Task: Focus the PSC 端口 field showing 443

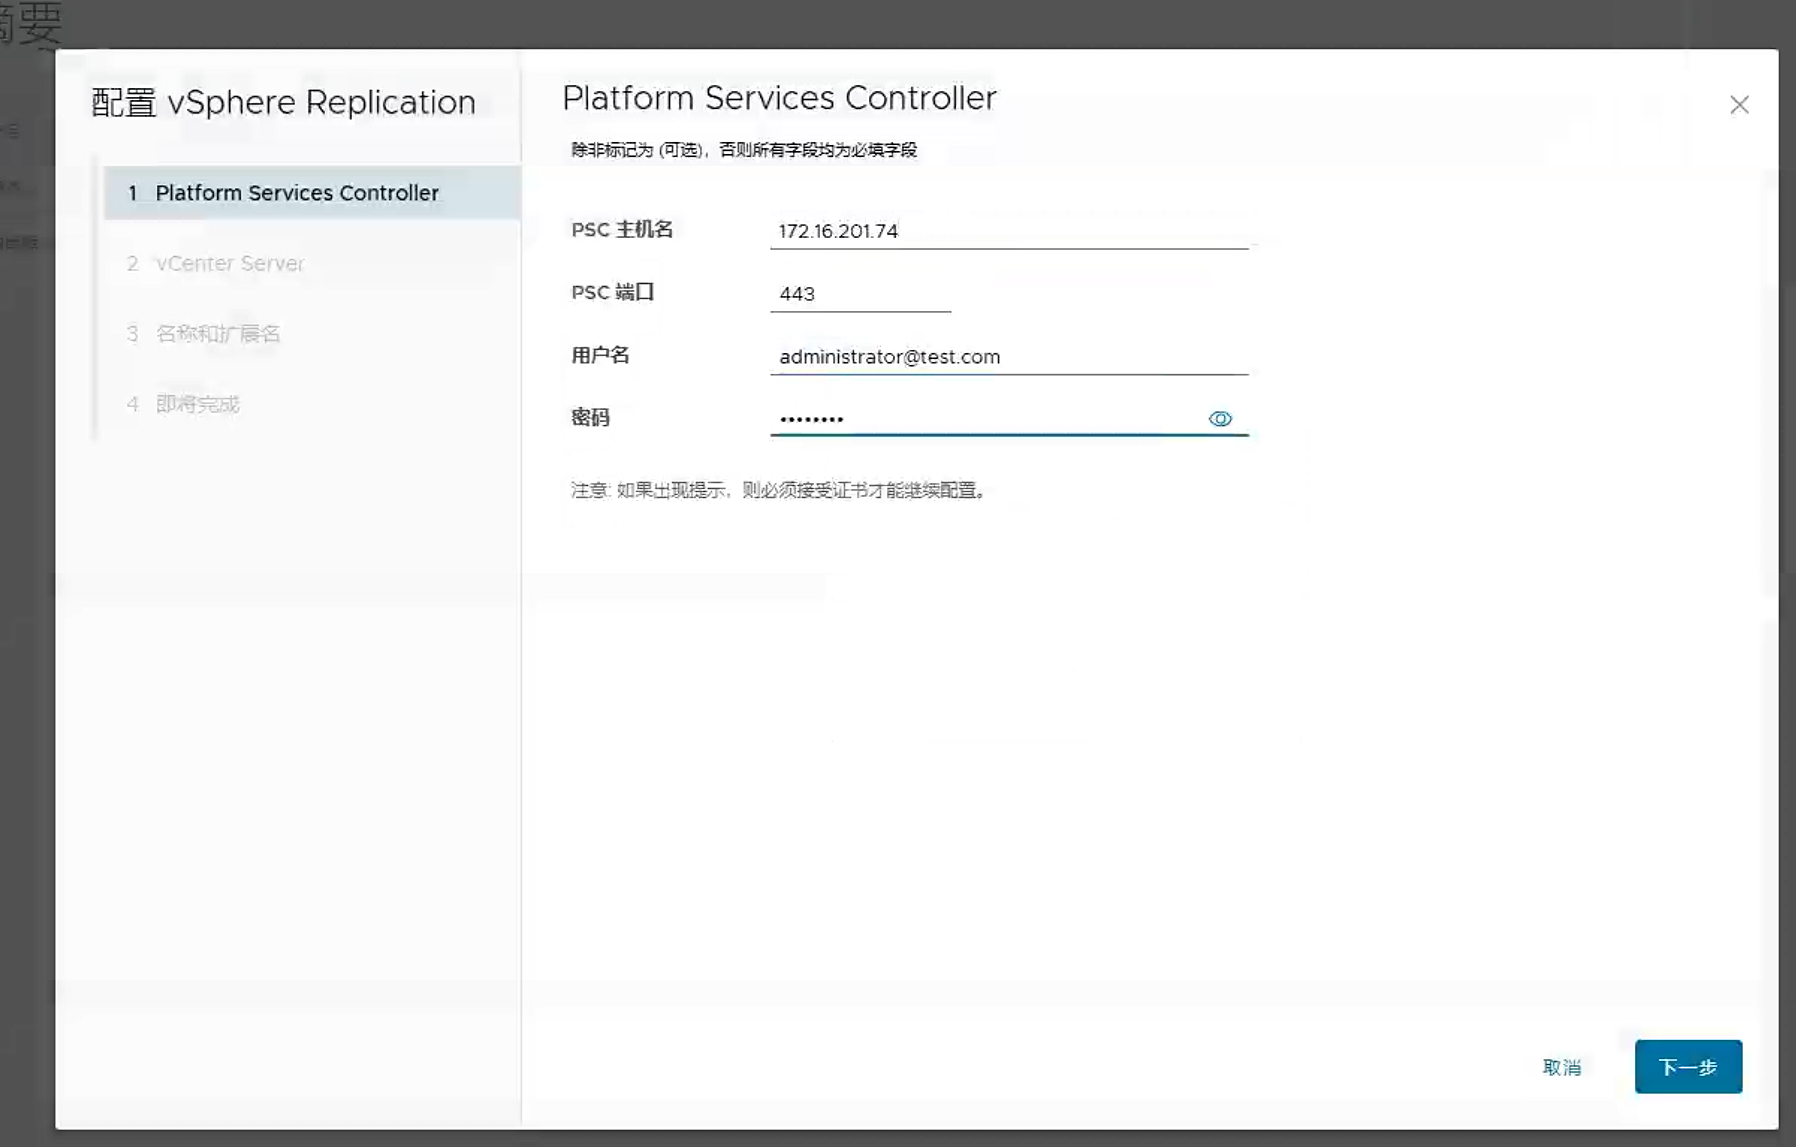Action: [860, 294]
